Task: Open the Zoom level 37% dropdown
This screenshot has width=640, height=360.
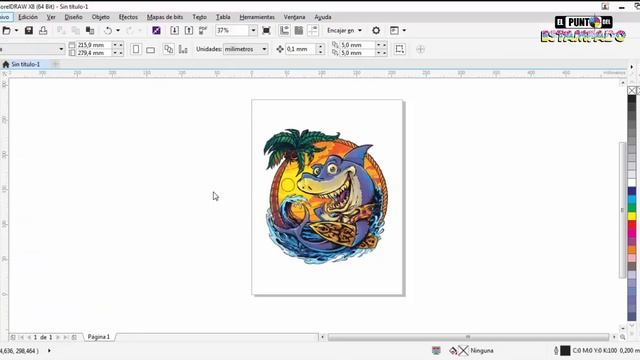Action: [253, 30]
